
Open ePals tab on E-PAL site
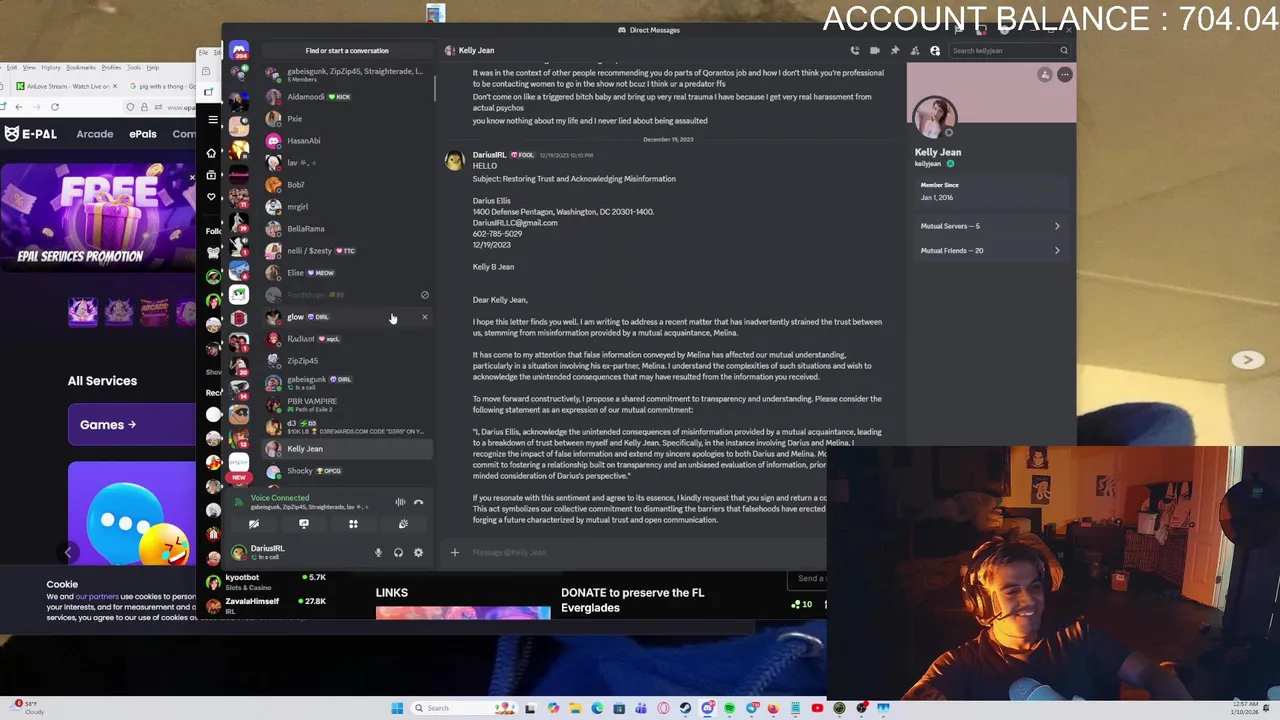click(143, 134)
